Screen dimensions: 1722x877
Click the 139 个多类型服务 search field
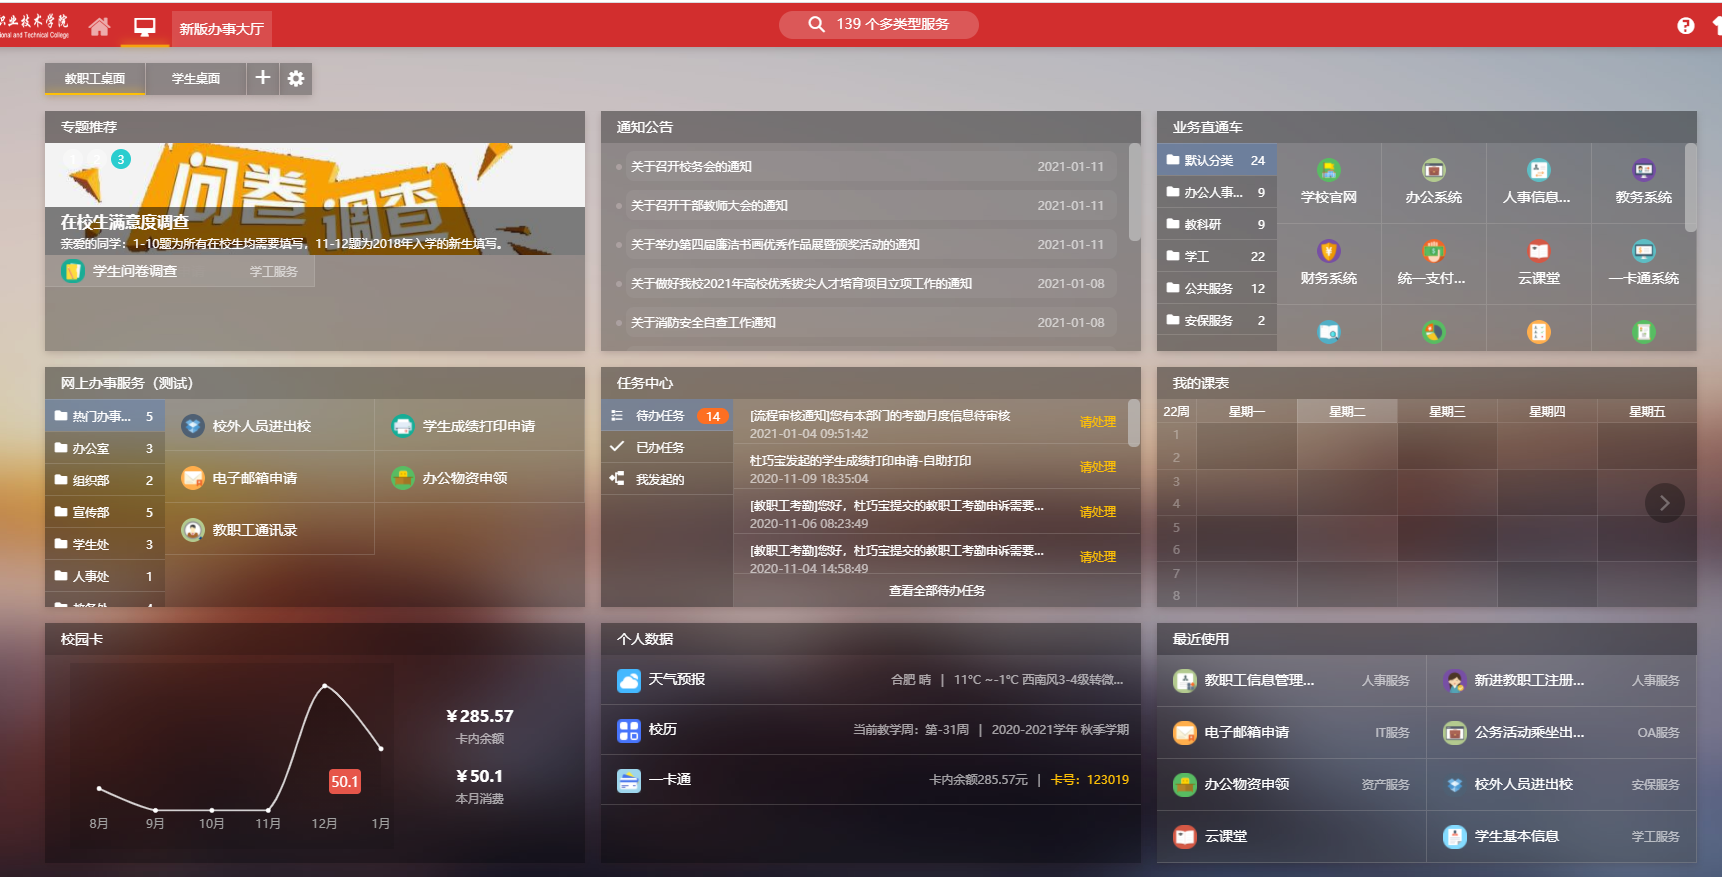(879, 24)
